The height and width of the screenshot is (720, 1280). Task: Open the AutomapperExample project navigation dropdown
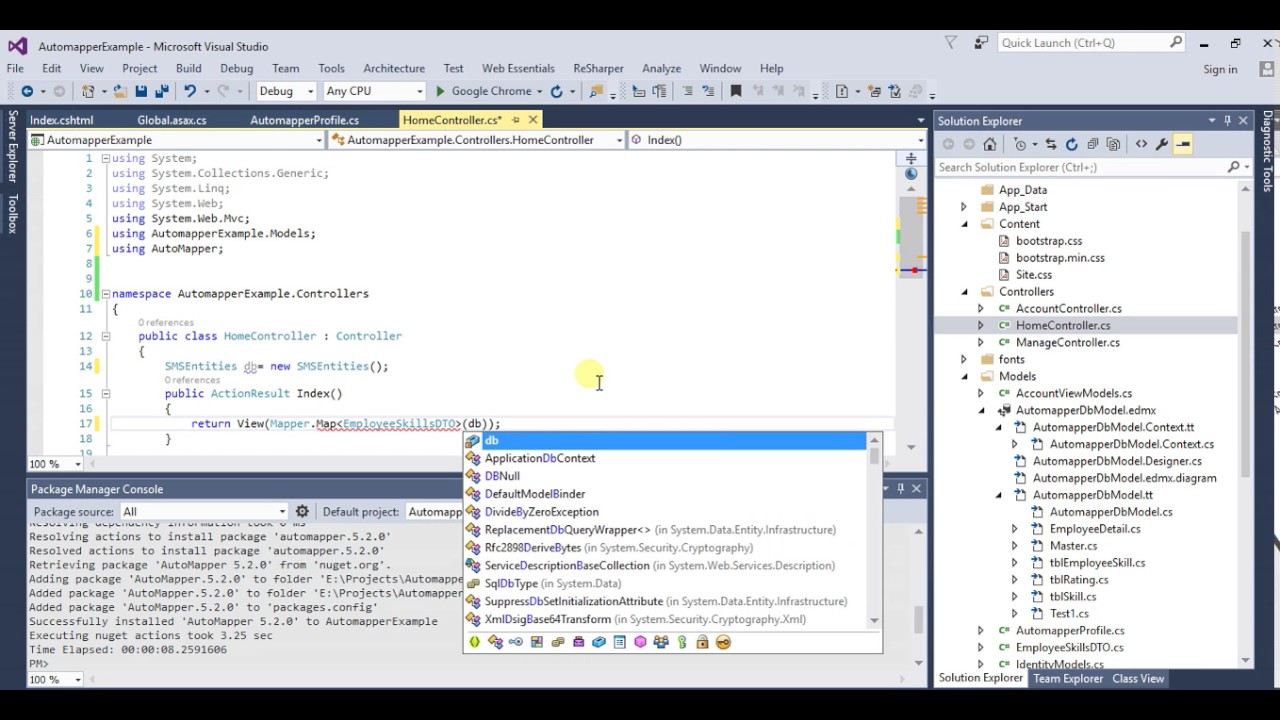pos(177,140)
